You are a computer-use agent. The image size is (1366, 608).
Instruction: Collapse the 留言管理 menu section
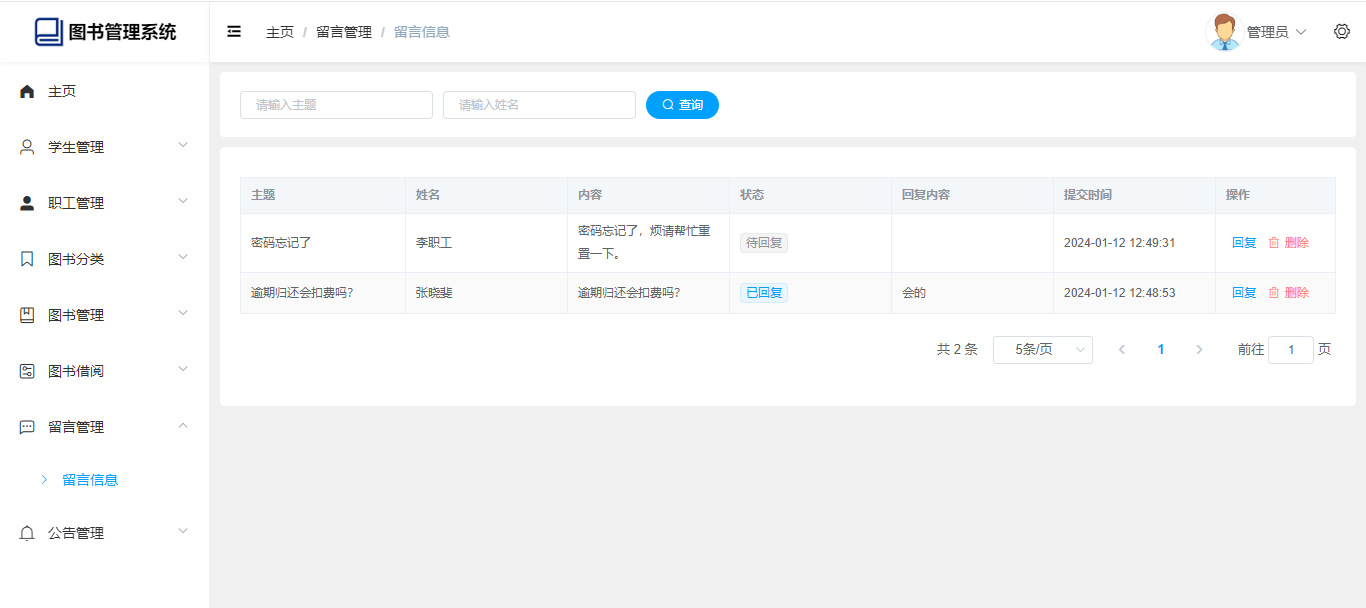183,426
